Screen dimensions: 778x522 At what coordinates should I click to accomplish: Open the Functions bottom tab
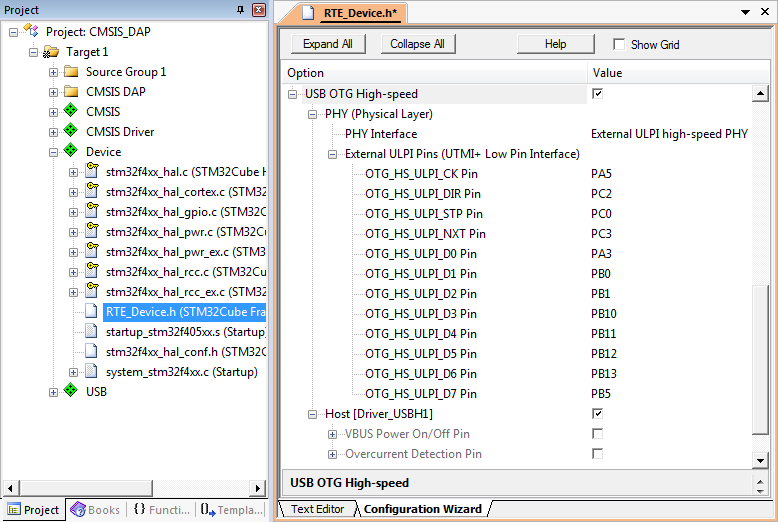162,510
